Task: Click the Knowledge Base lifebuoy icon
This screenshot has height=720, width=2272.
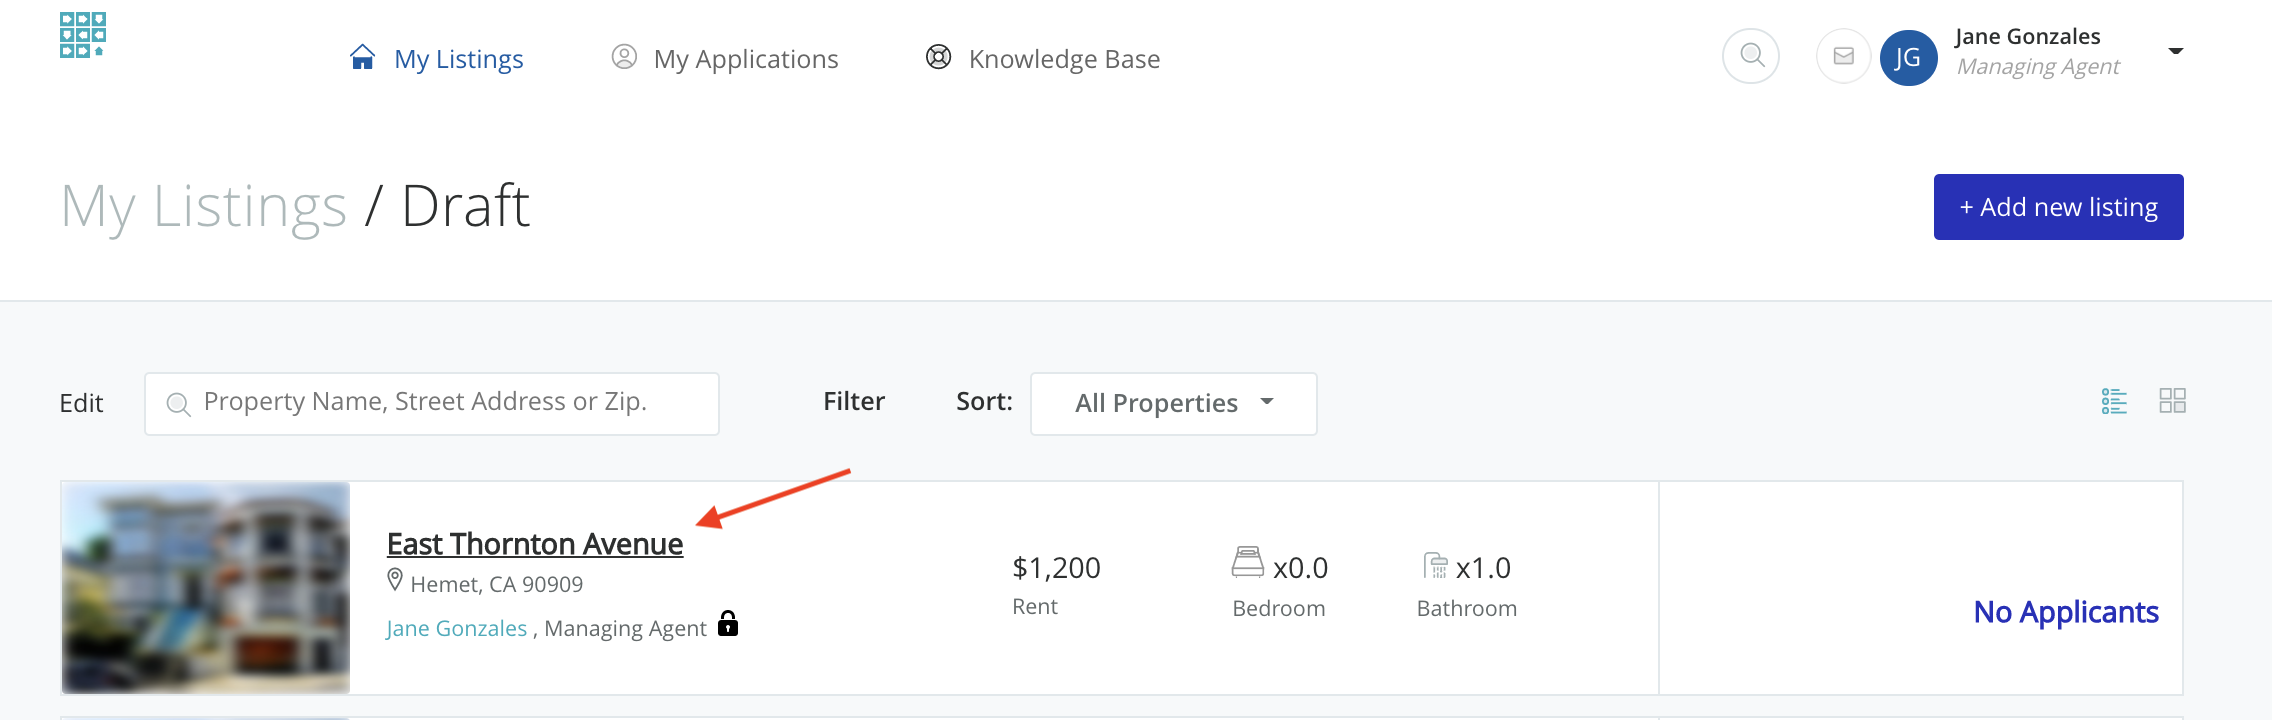Action: [x=938, y=58]
